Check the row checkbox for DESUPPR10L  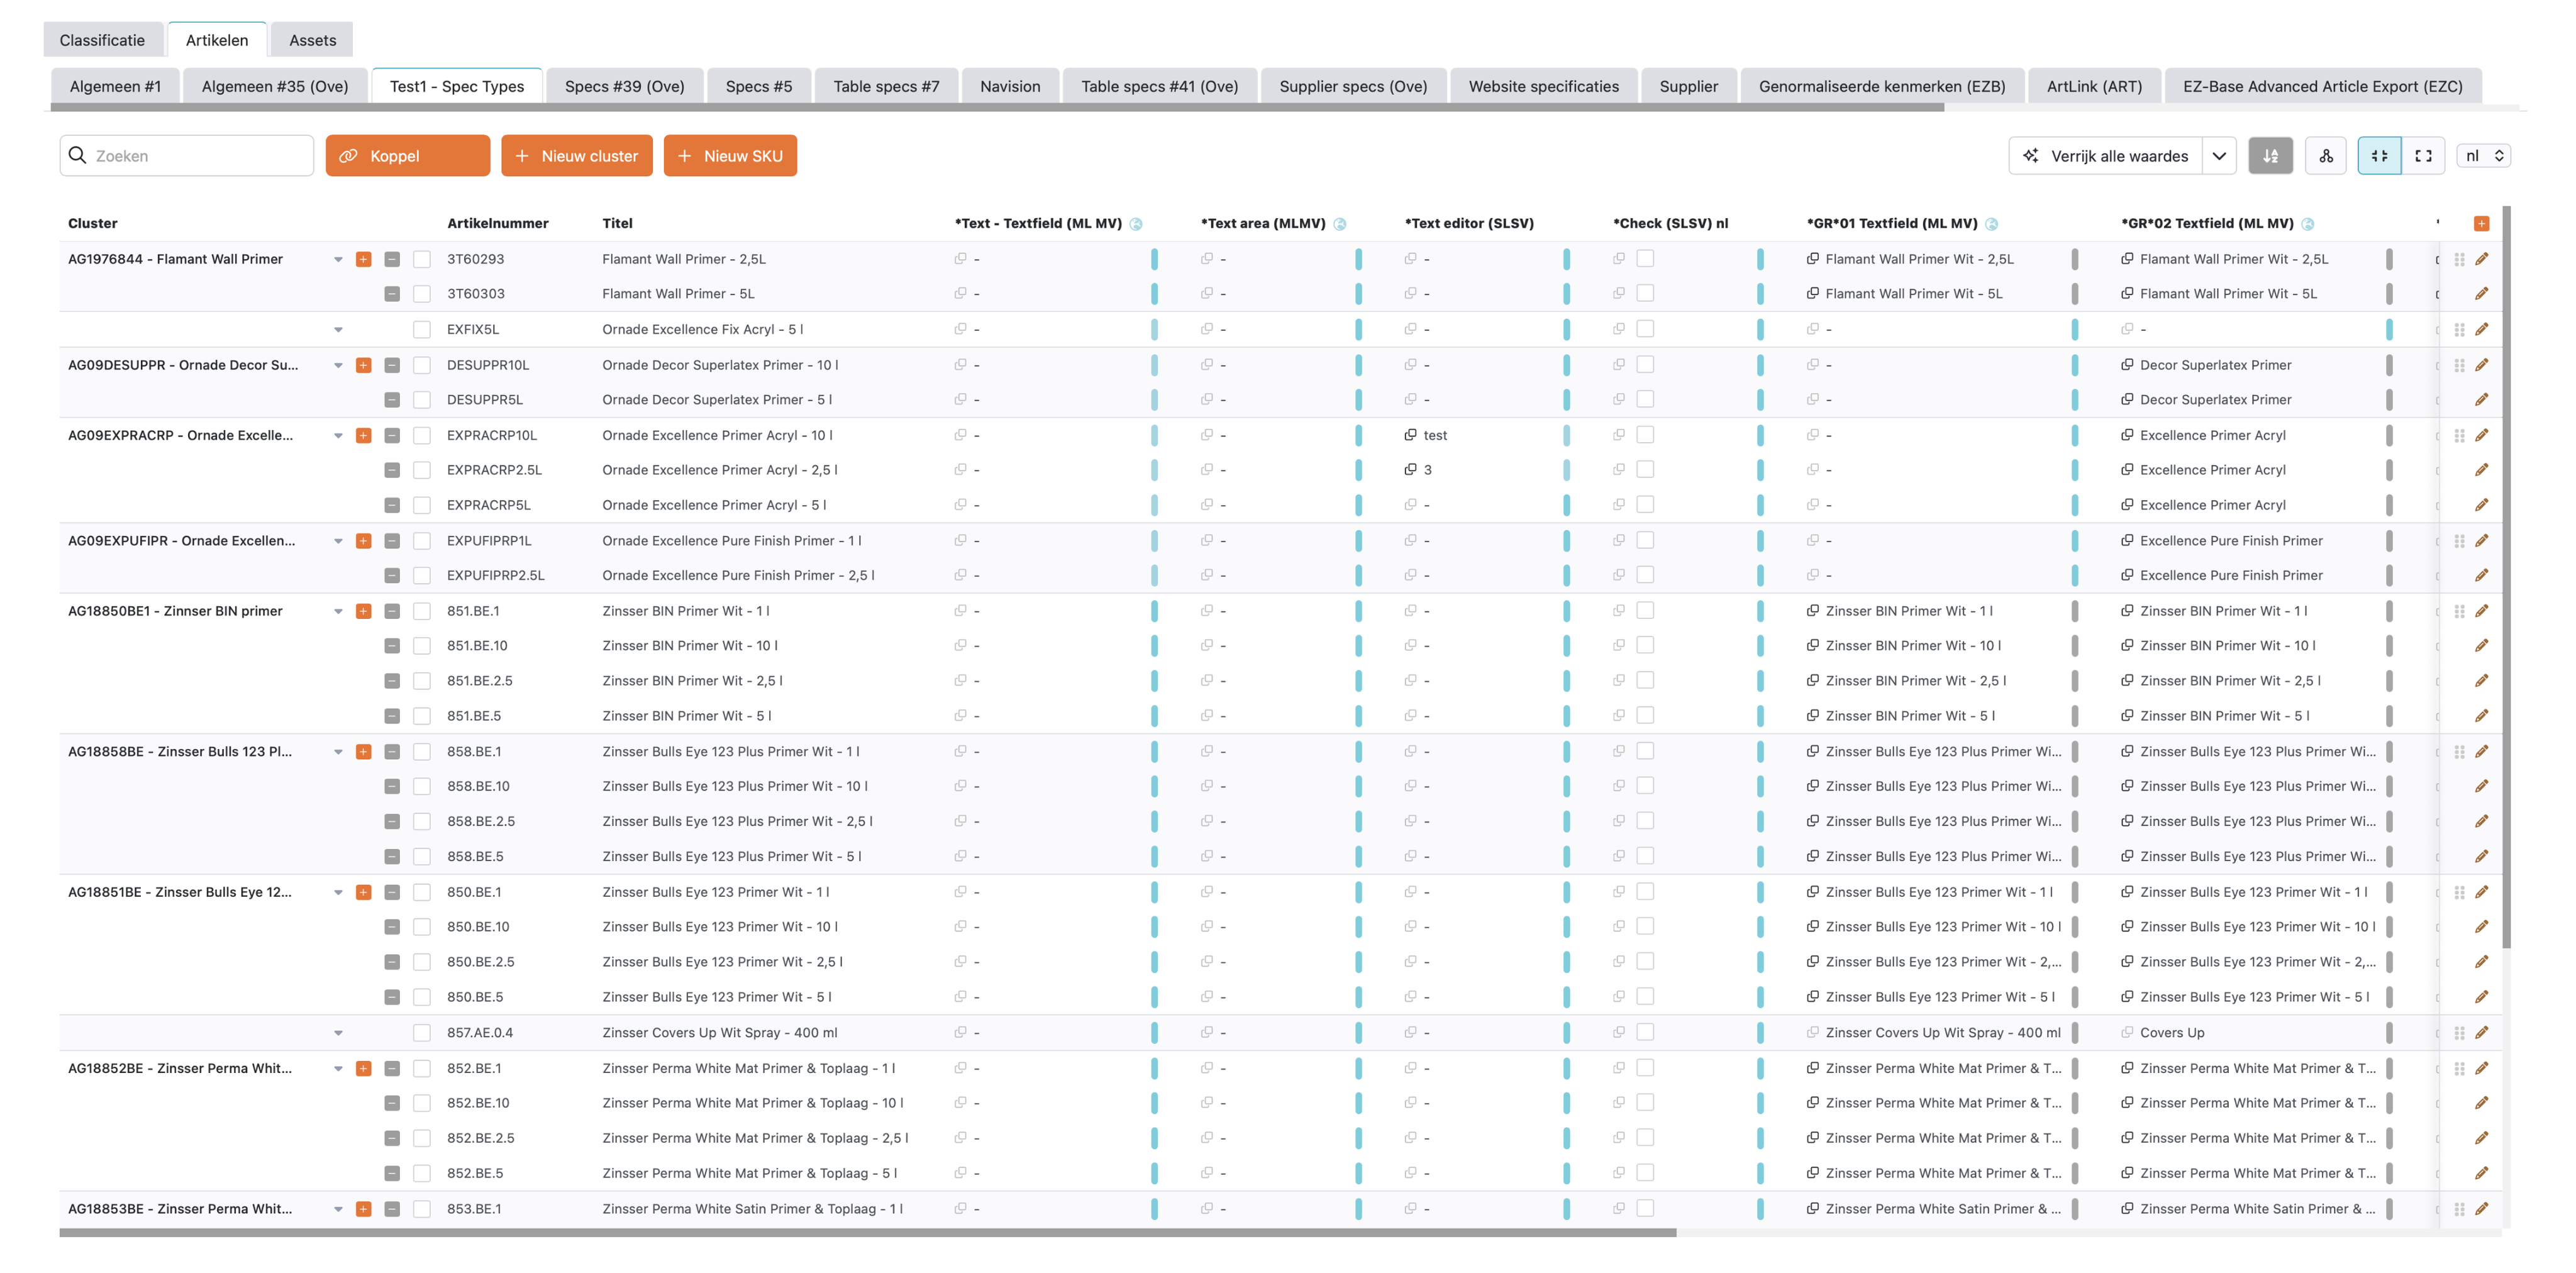click(x=422, y=365)
